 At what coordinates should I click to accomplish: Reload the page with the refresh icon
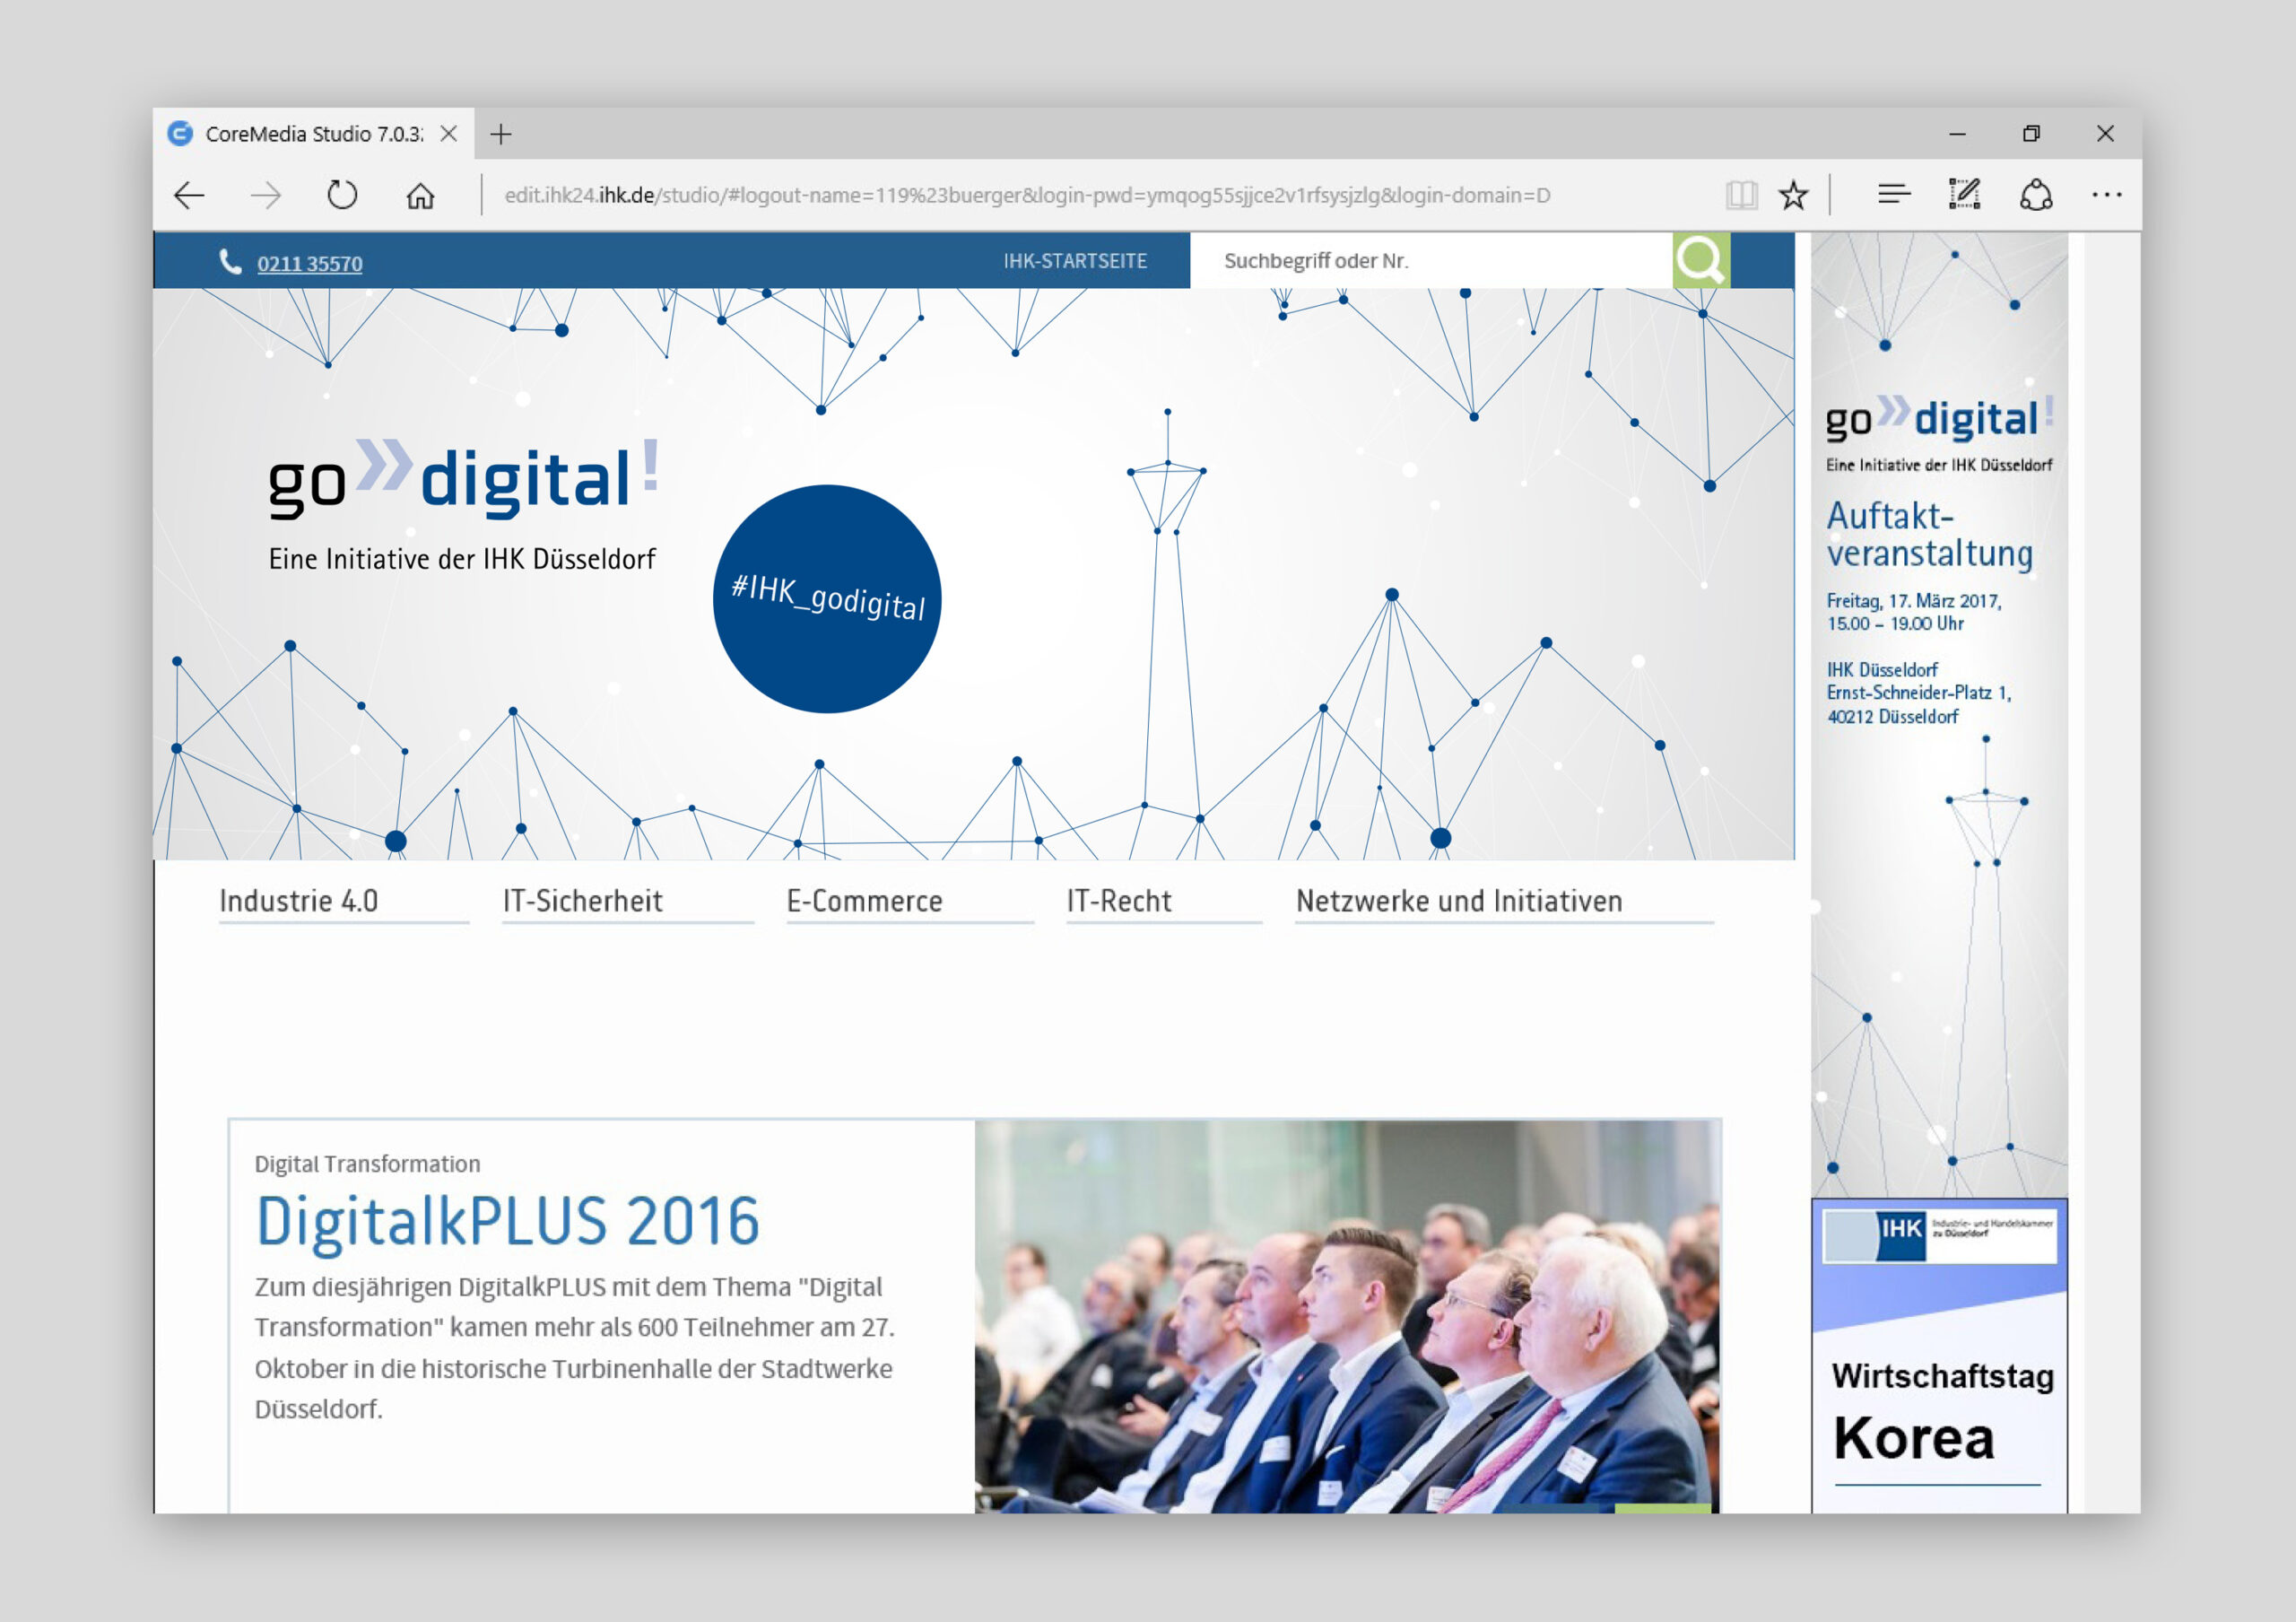pos(342,194)
